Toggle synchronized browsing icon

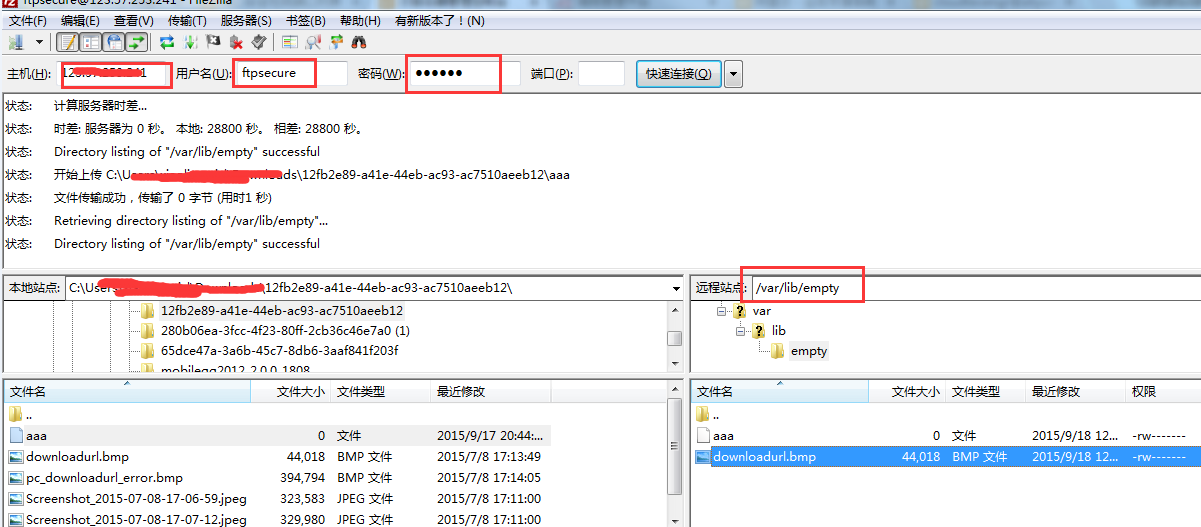(336, 42)
